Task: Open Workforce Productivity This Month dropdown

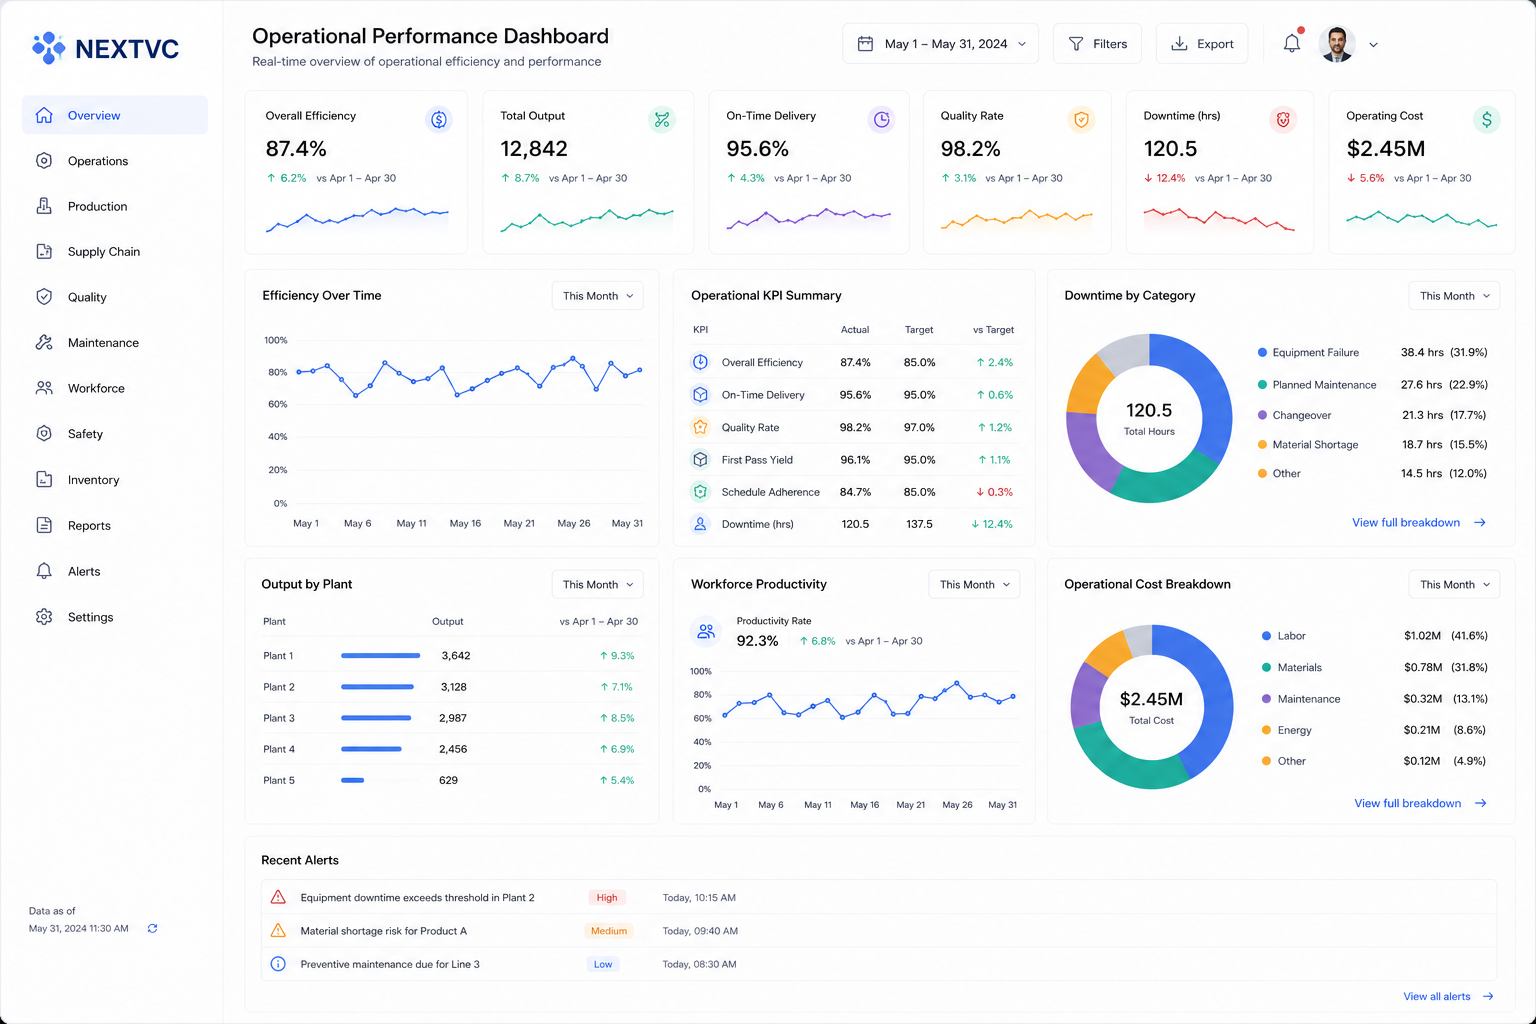Action: (x=974, y=585)
